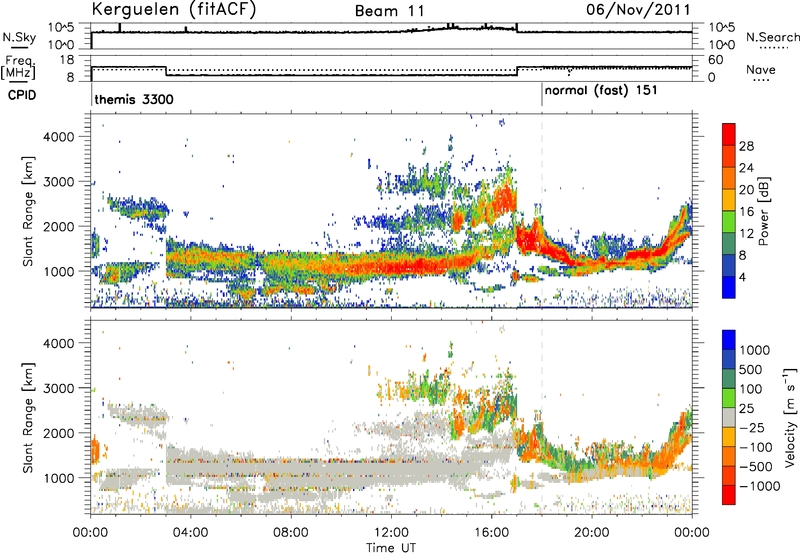Click the 'Time UT' axis label

click(x=391, y=547)
